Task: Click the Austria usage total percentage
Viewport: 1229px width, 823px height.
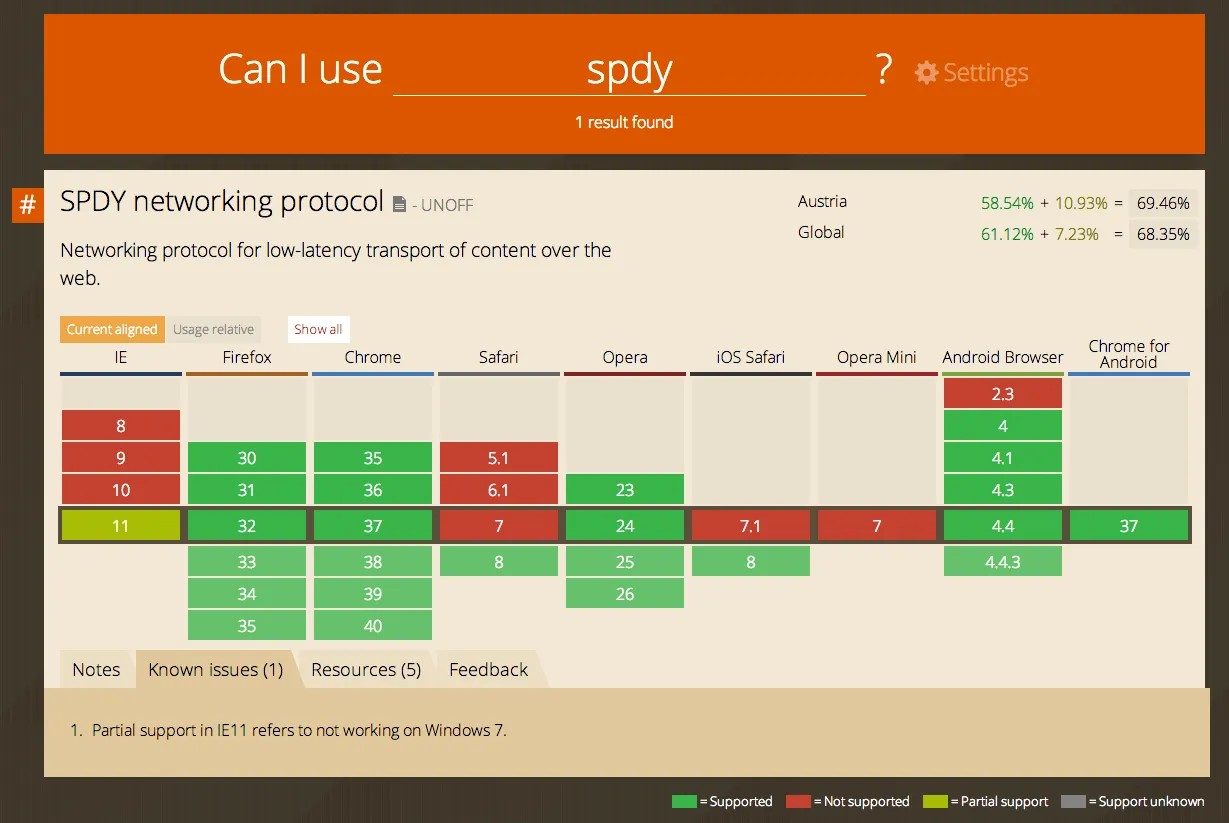Action: click(1163, 202)
